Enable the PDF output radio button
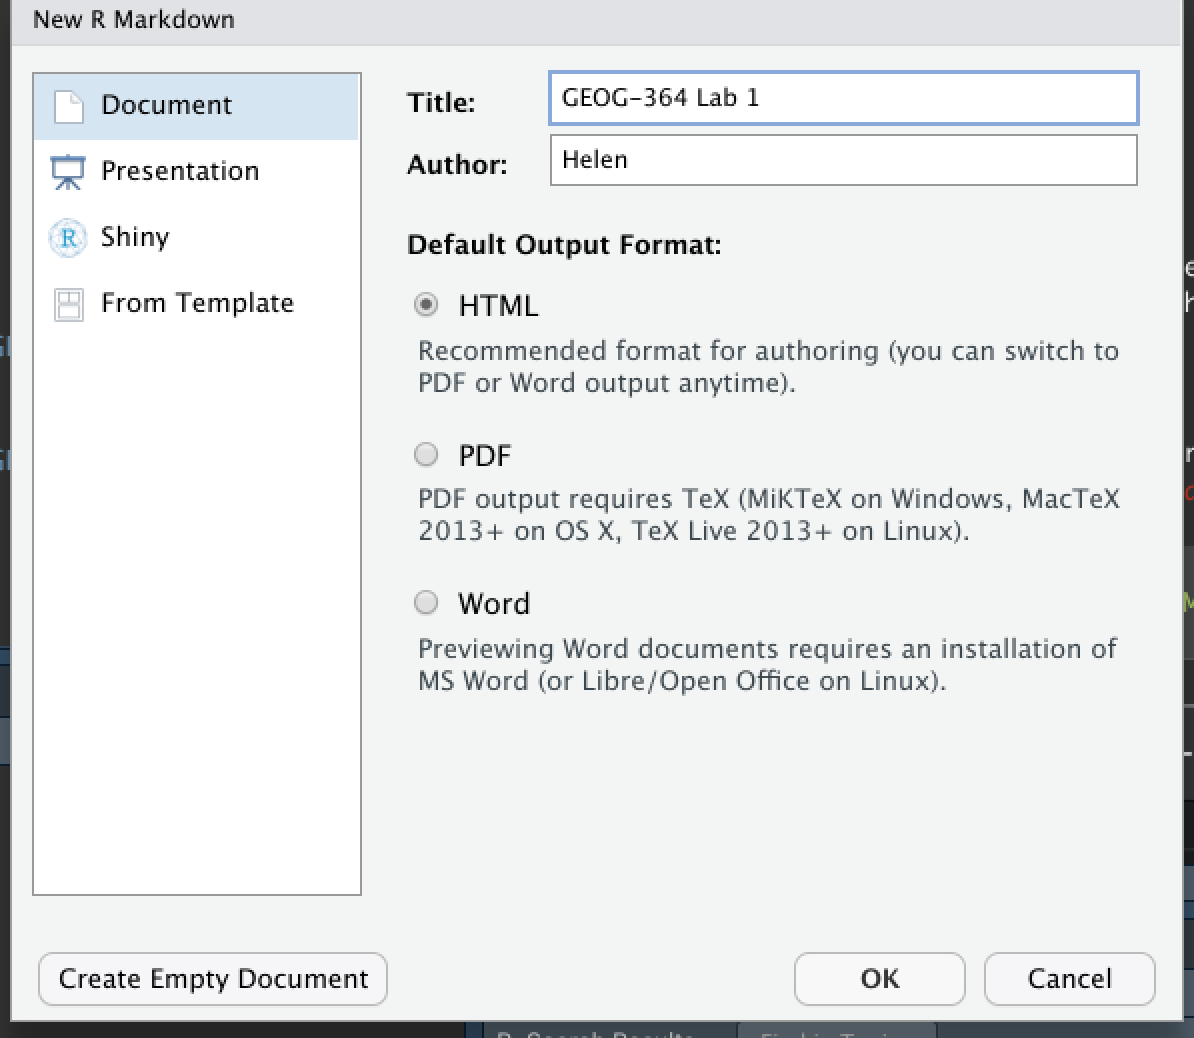The image size is (1194, 1038). 427,455
